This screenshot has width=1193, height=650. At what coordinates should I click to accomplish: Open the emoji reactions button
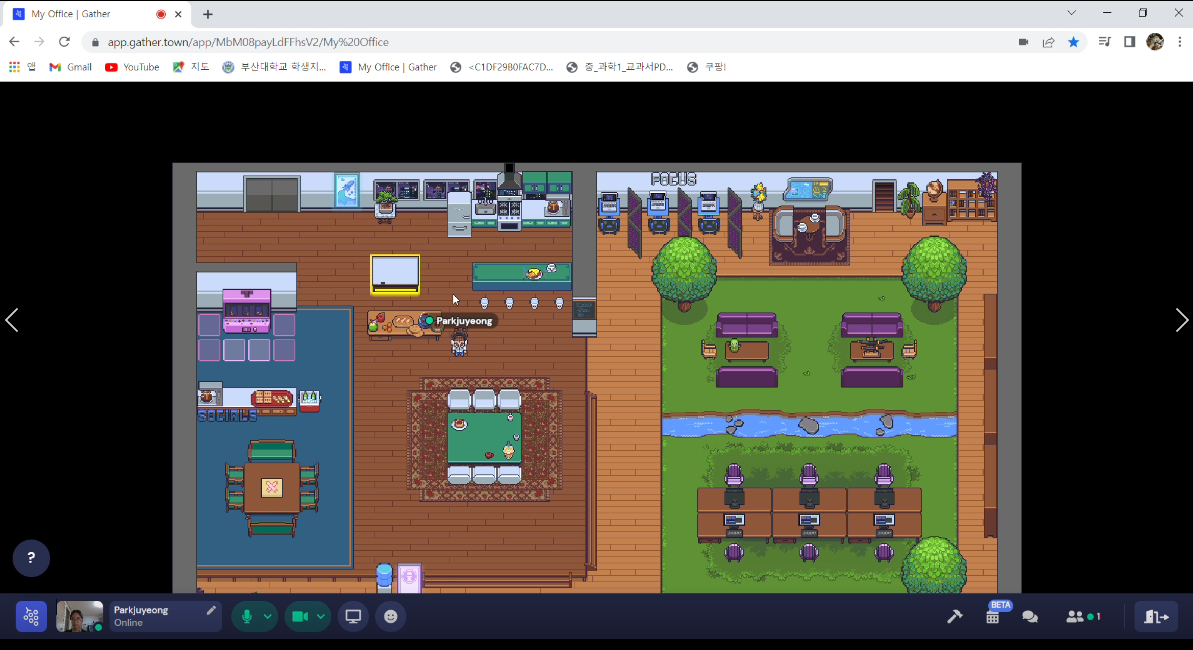point(390,617)
